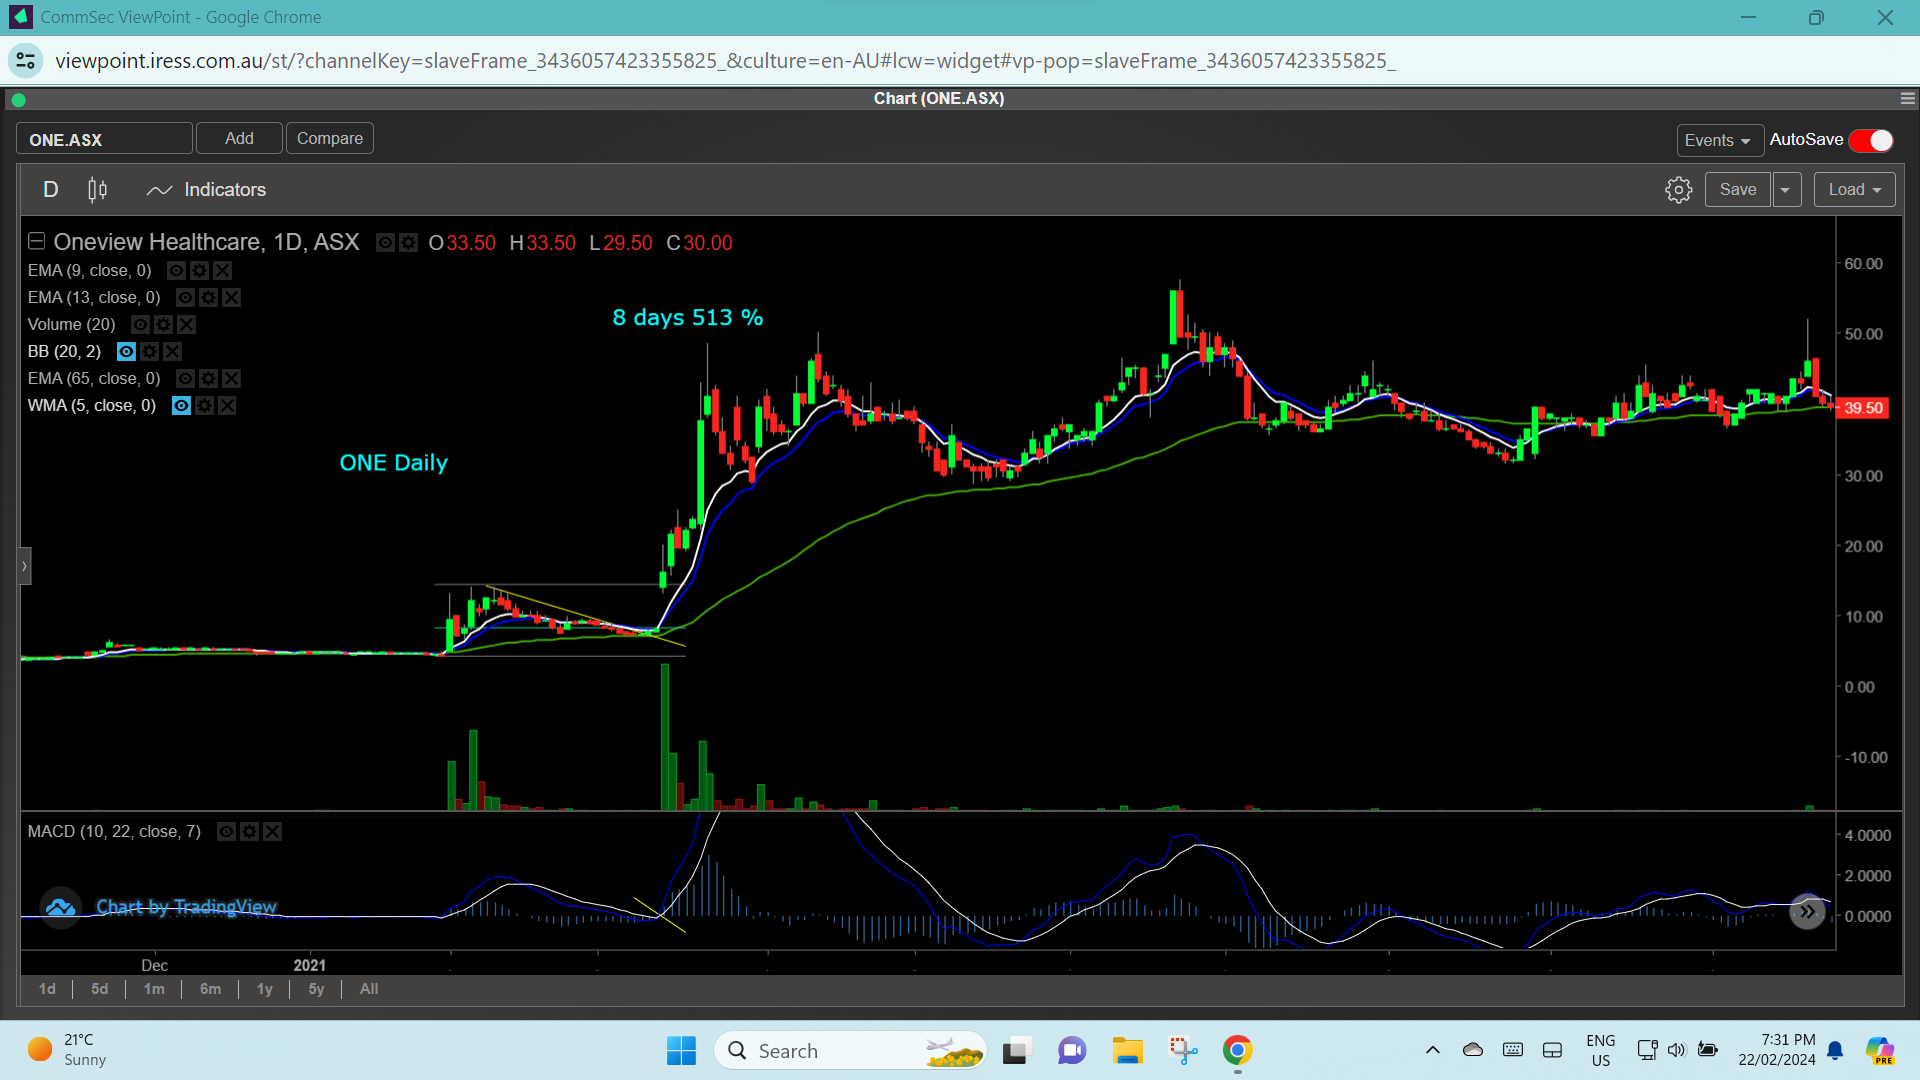Open settings for WMA (5, close, 0)
This screenshot has width=1920, height=1080.
coord(204,406)
